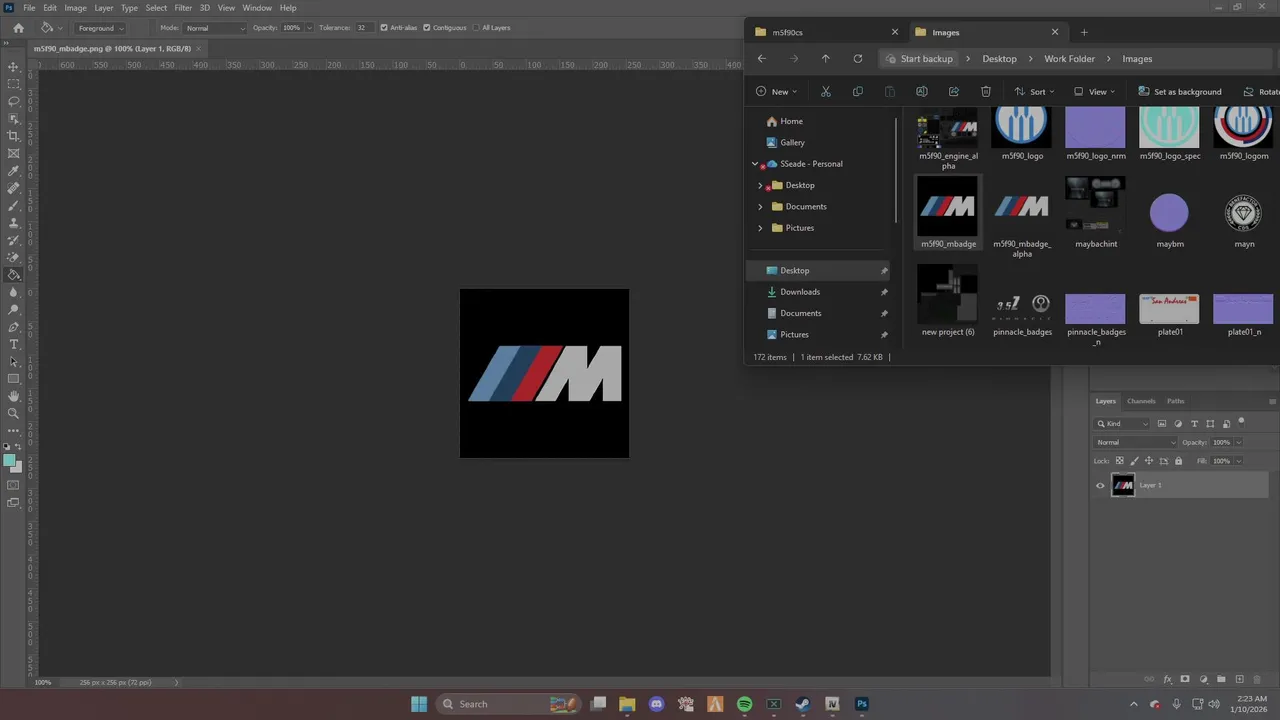Select the Lasso tool

[x=13, y=101]
